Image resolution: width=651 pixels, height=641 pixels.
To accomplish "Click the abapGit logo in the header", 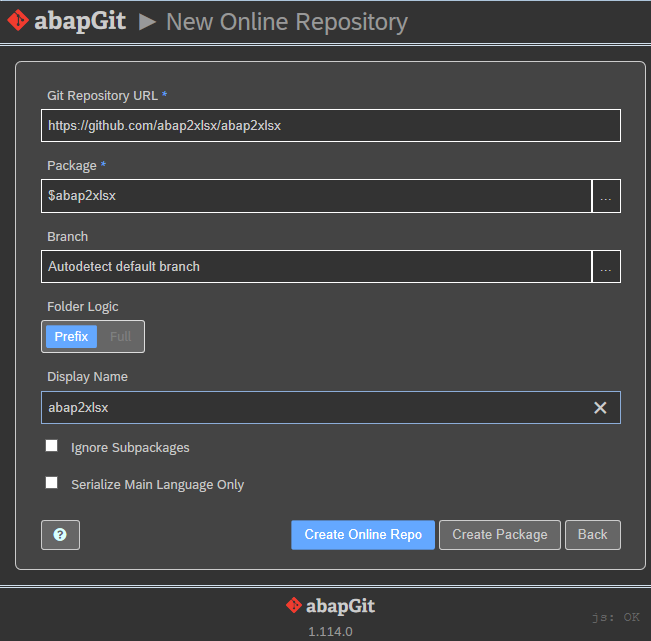I will tap(66, 21).
